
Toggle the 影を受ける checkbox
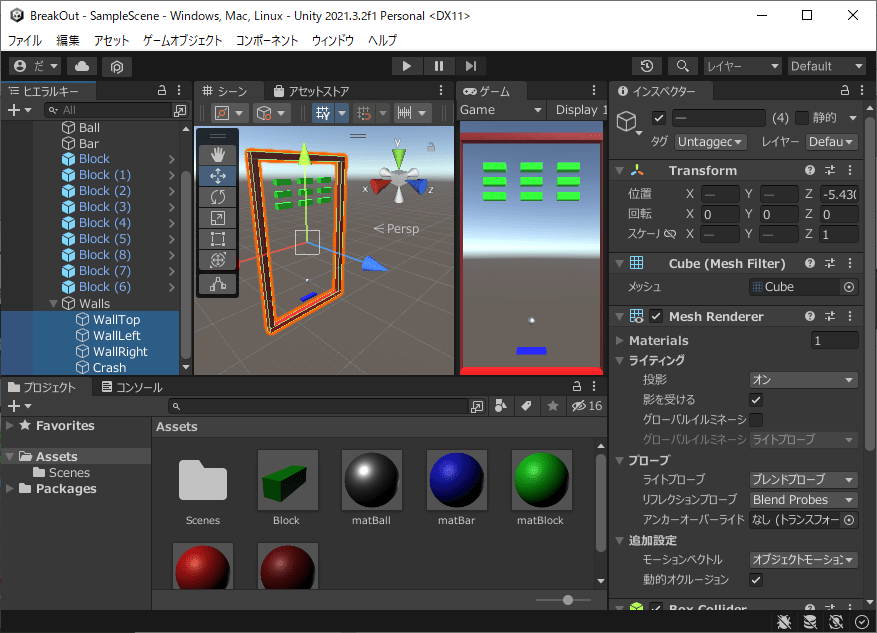(x=756, y=400)
